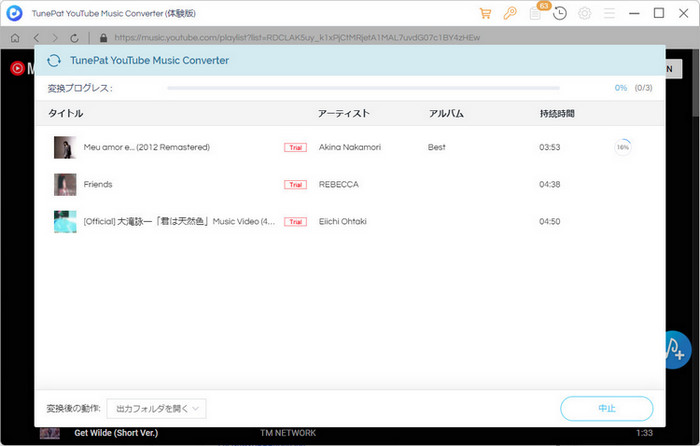Select the track title Meu amor e... (2012 Remastered)
Viewport: 700px width, 446px height.
coord(146,147)
